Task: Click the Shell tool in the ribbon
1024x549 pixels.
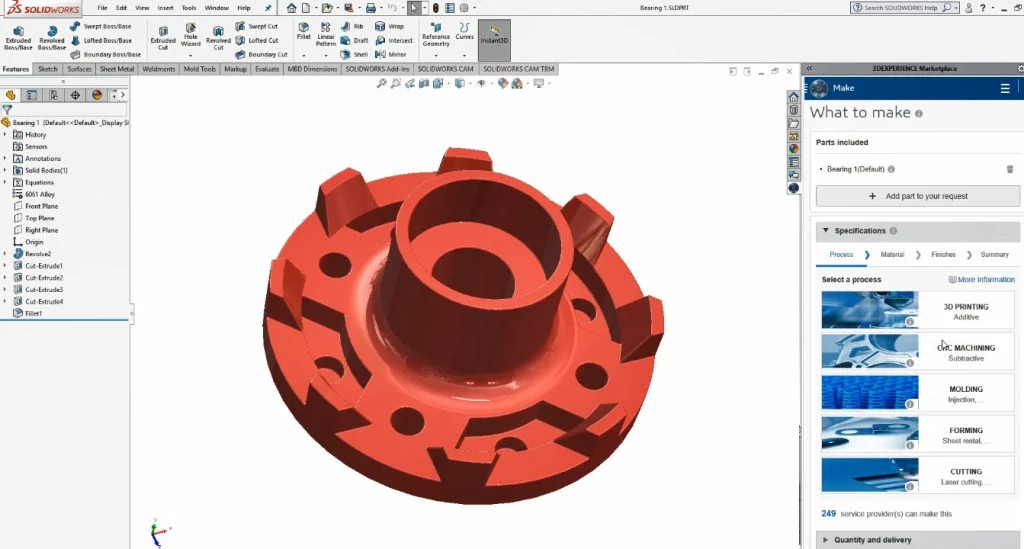Action: [x=355, y=55]
